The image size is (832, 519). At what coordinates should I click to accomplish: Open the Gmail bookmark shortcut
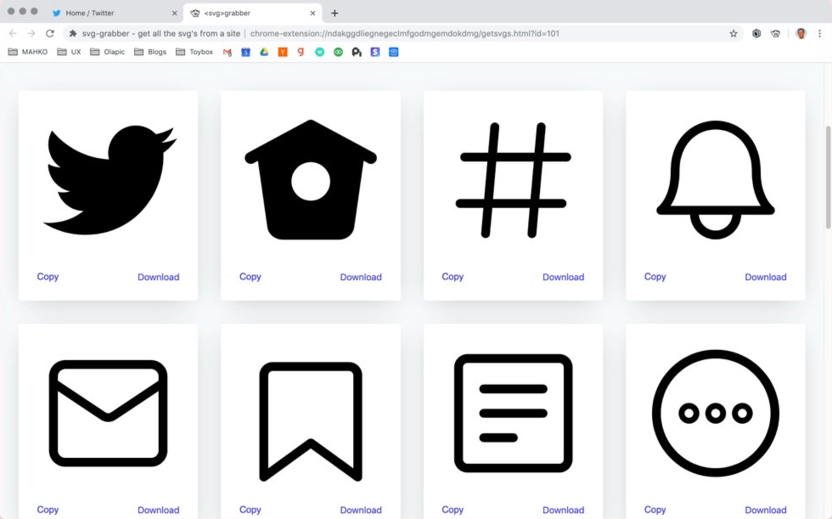(227, 52)
